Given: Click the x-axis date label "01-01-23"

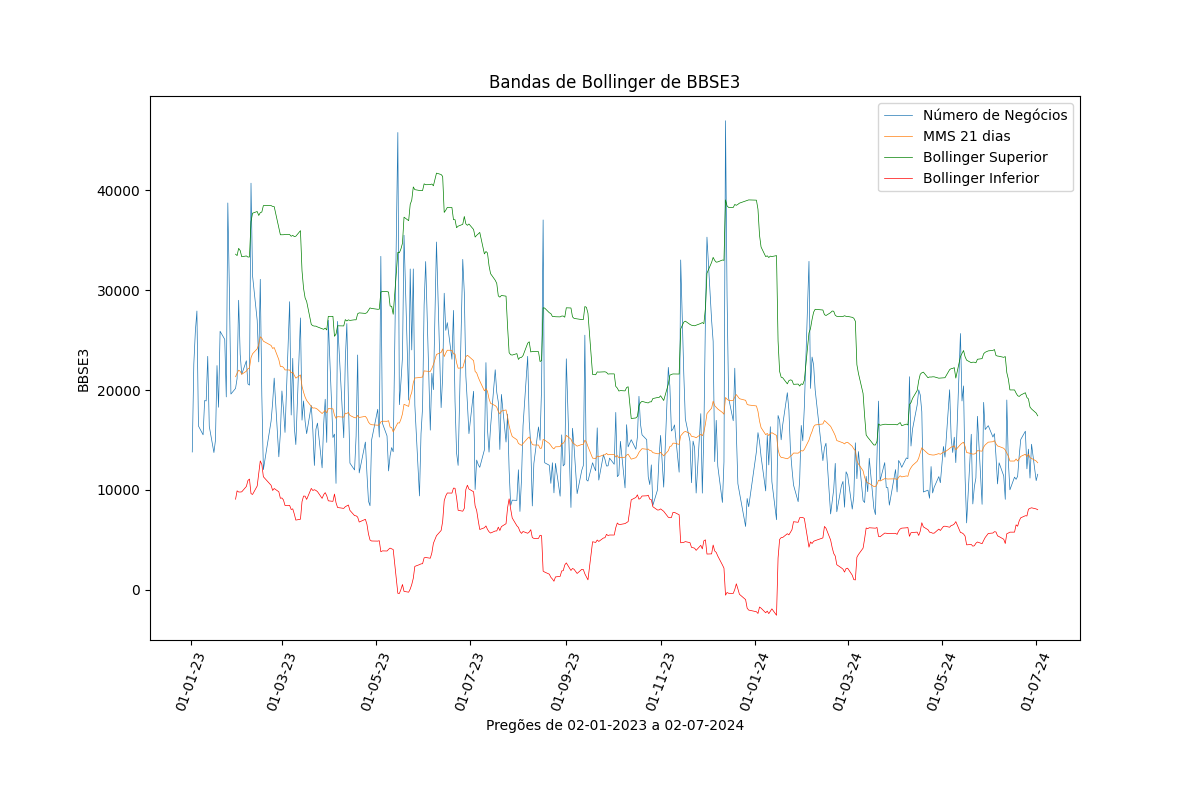Looking at the screenshot, I should point(191,681).
